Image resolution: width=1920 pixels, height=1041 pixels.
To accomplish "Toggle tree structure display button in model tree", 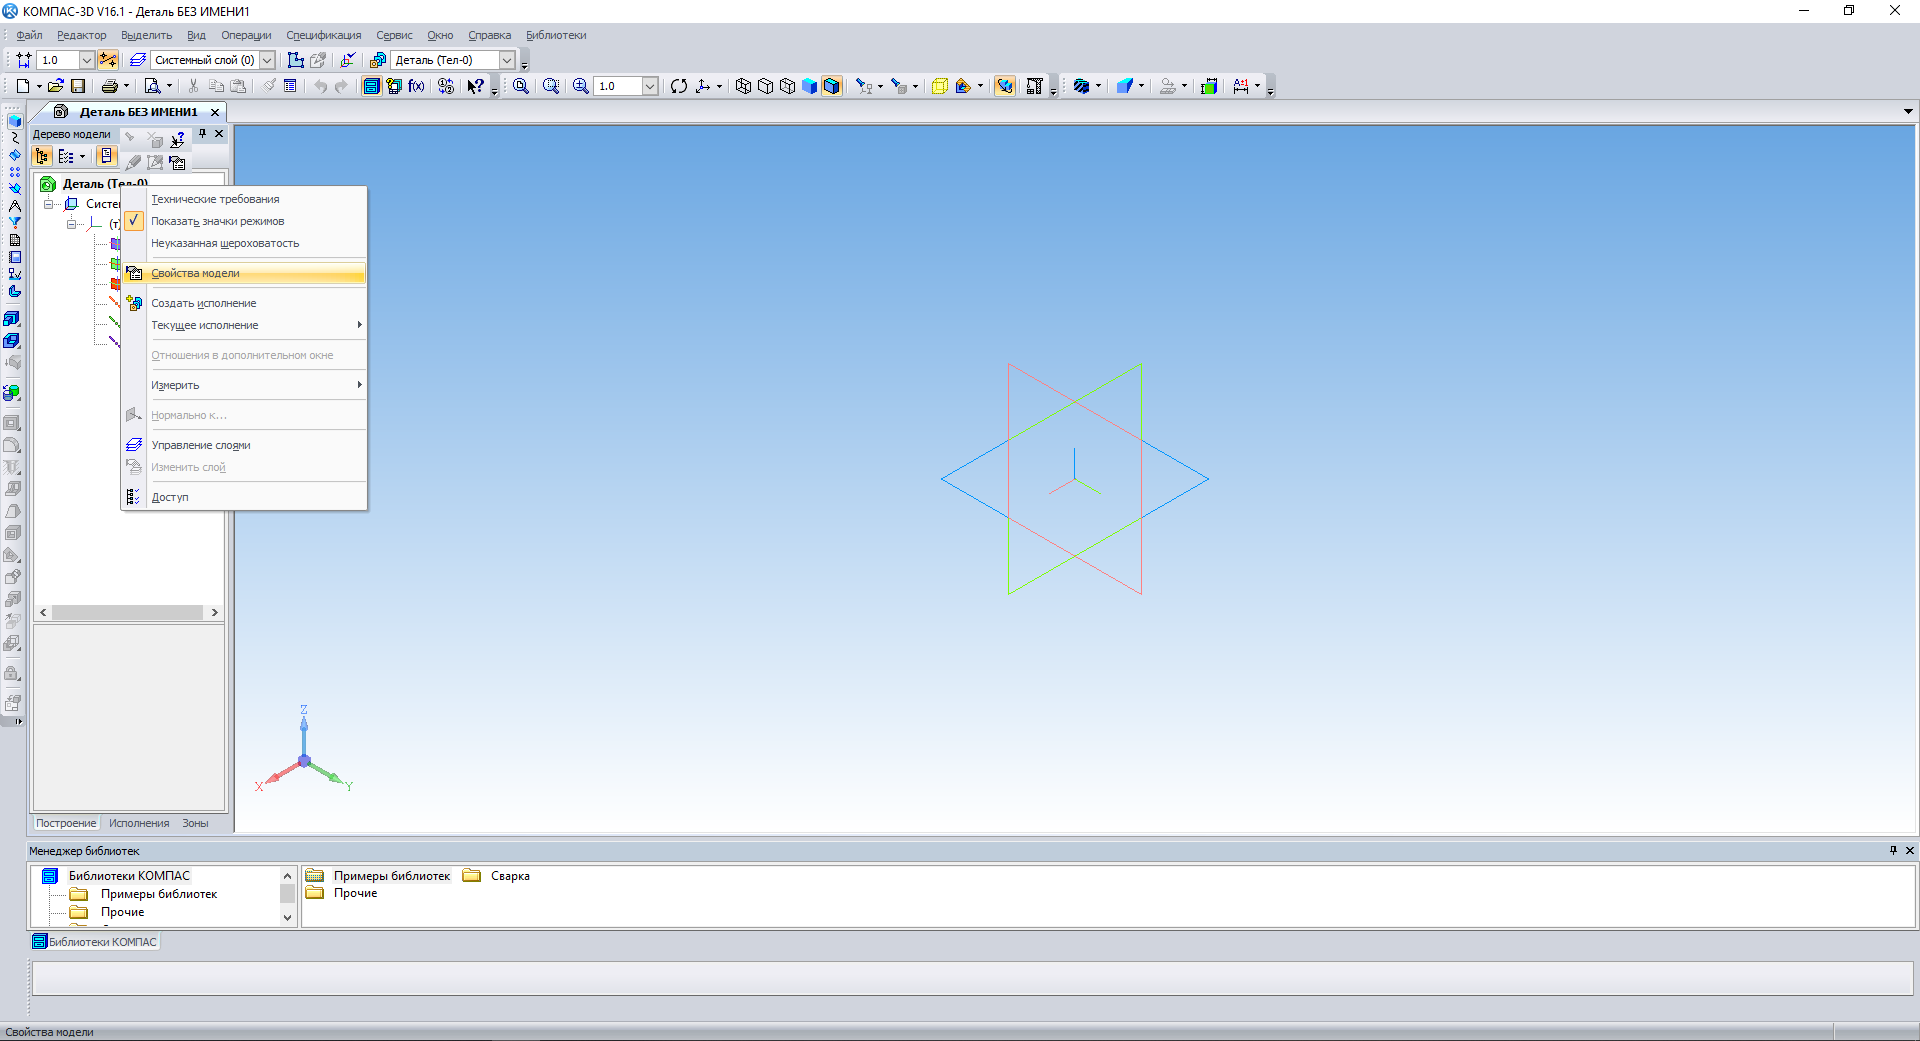I will tap(41, 156).
